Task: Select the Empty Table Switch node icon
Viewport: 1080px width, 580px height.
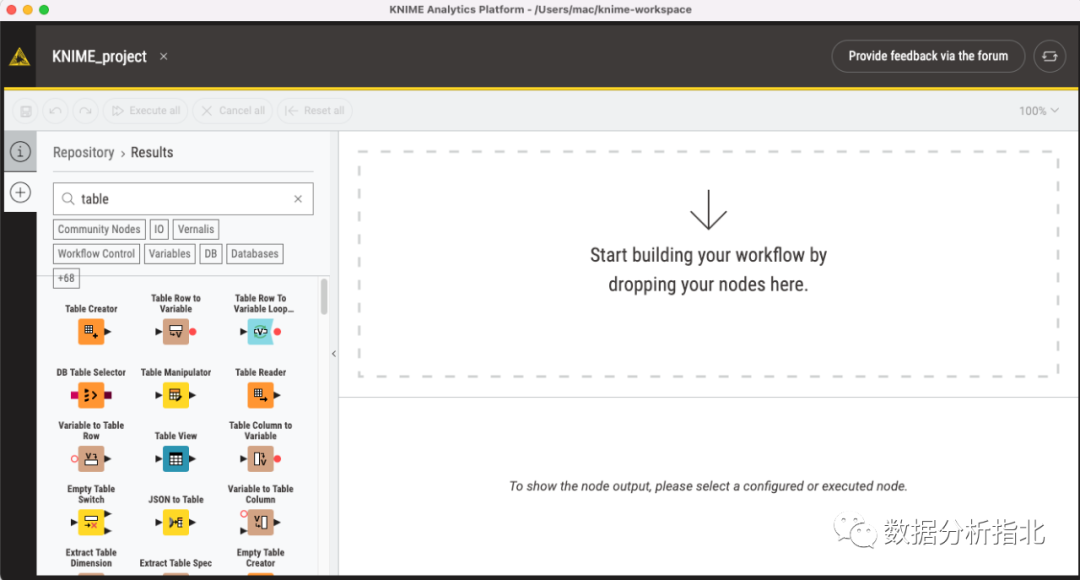Action: coord(91,522)
